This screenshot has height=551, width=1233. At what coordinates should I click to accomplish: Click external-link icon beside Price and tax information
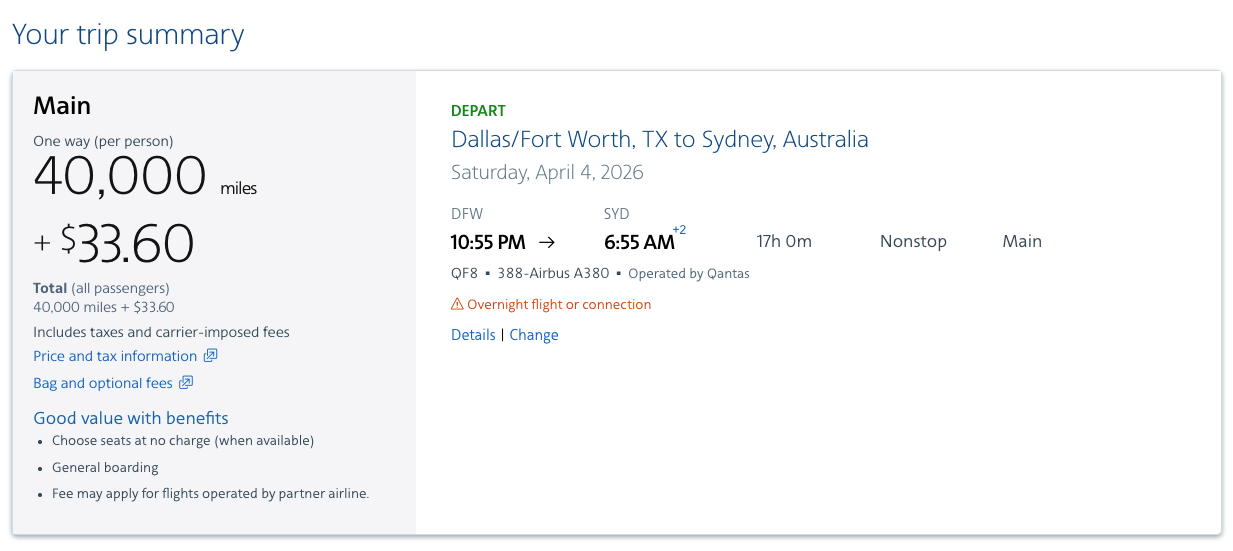point(210,356)
